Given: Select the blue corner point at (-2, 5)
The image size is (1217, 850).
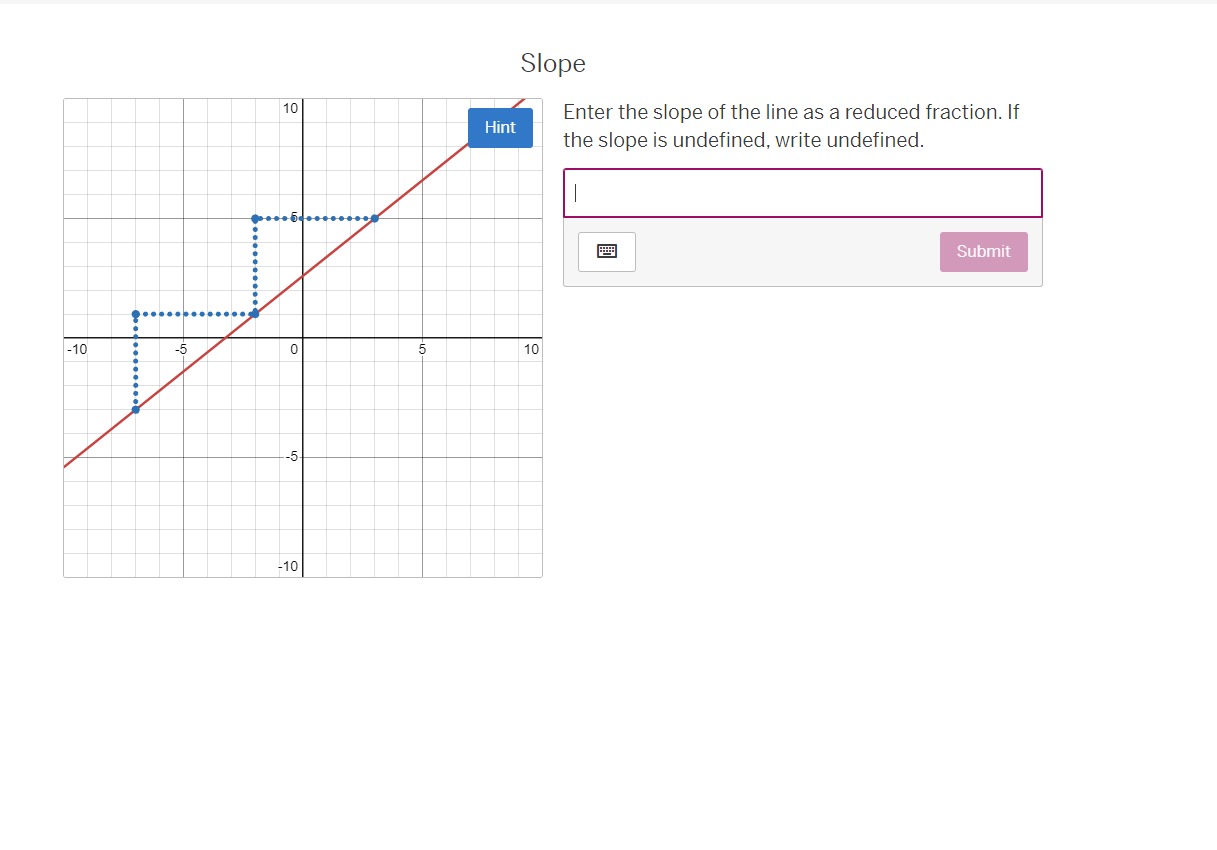Looking at the screenshot, I should 255,218.
